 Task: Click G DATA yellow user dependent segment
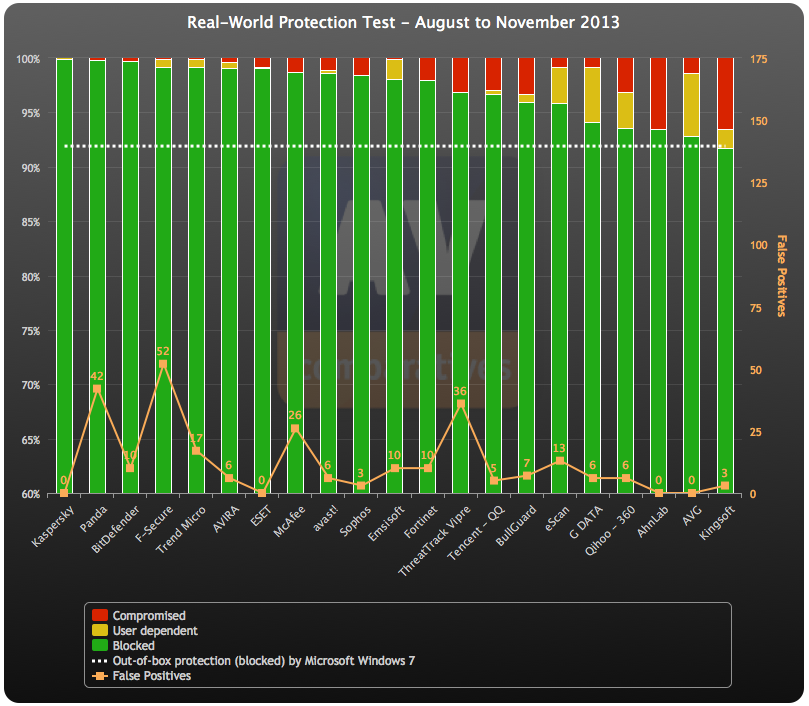[x=592, y=94]
